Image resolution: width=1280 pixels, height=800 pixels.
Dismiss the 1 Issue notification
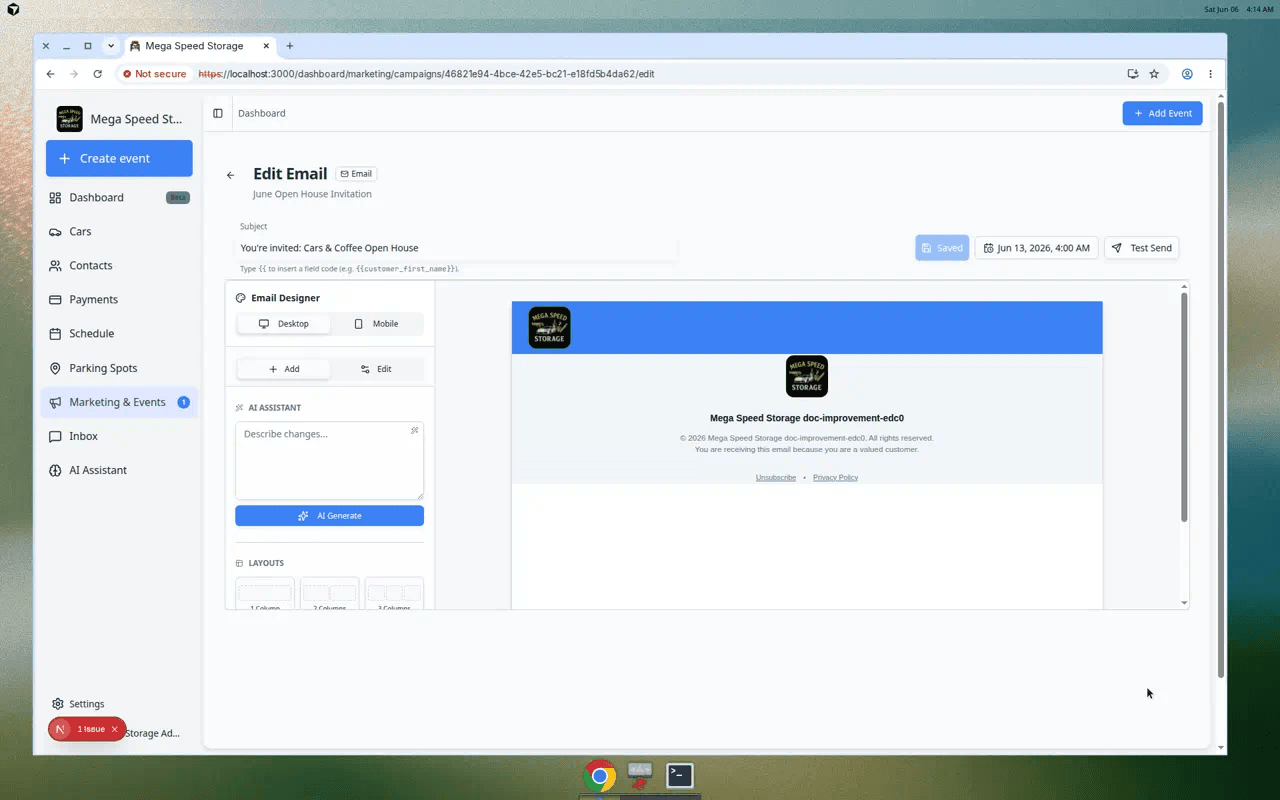(114, 729)
